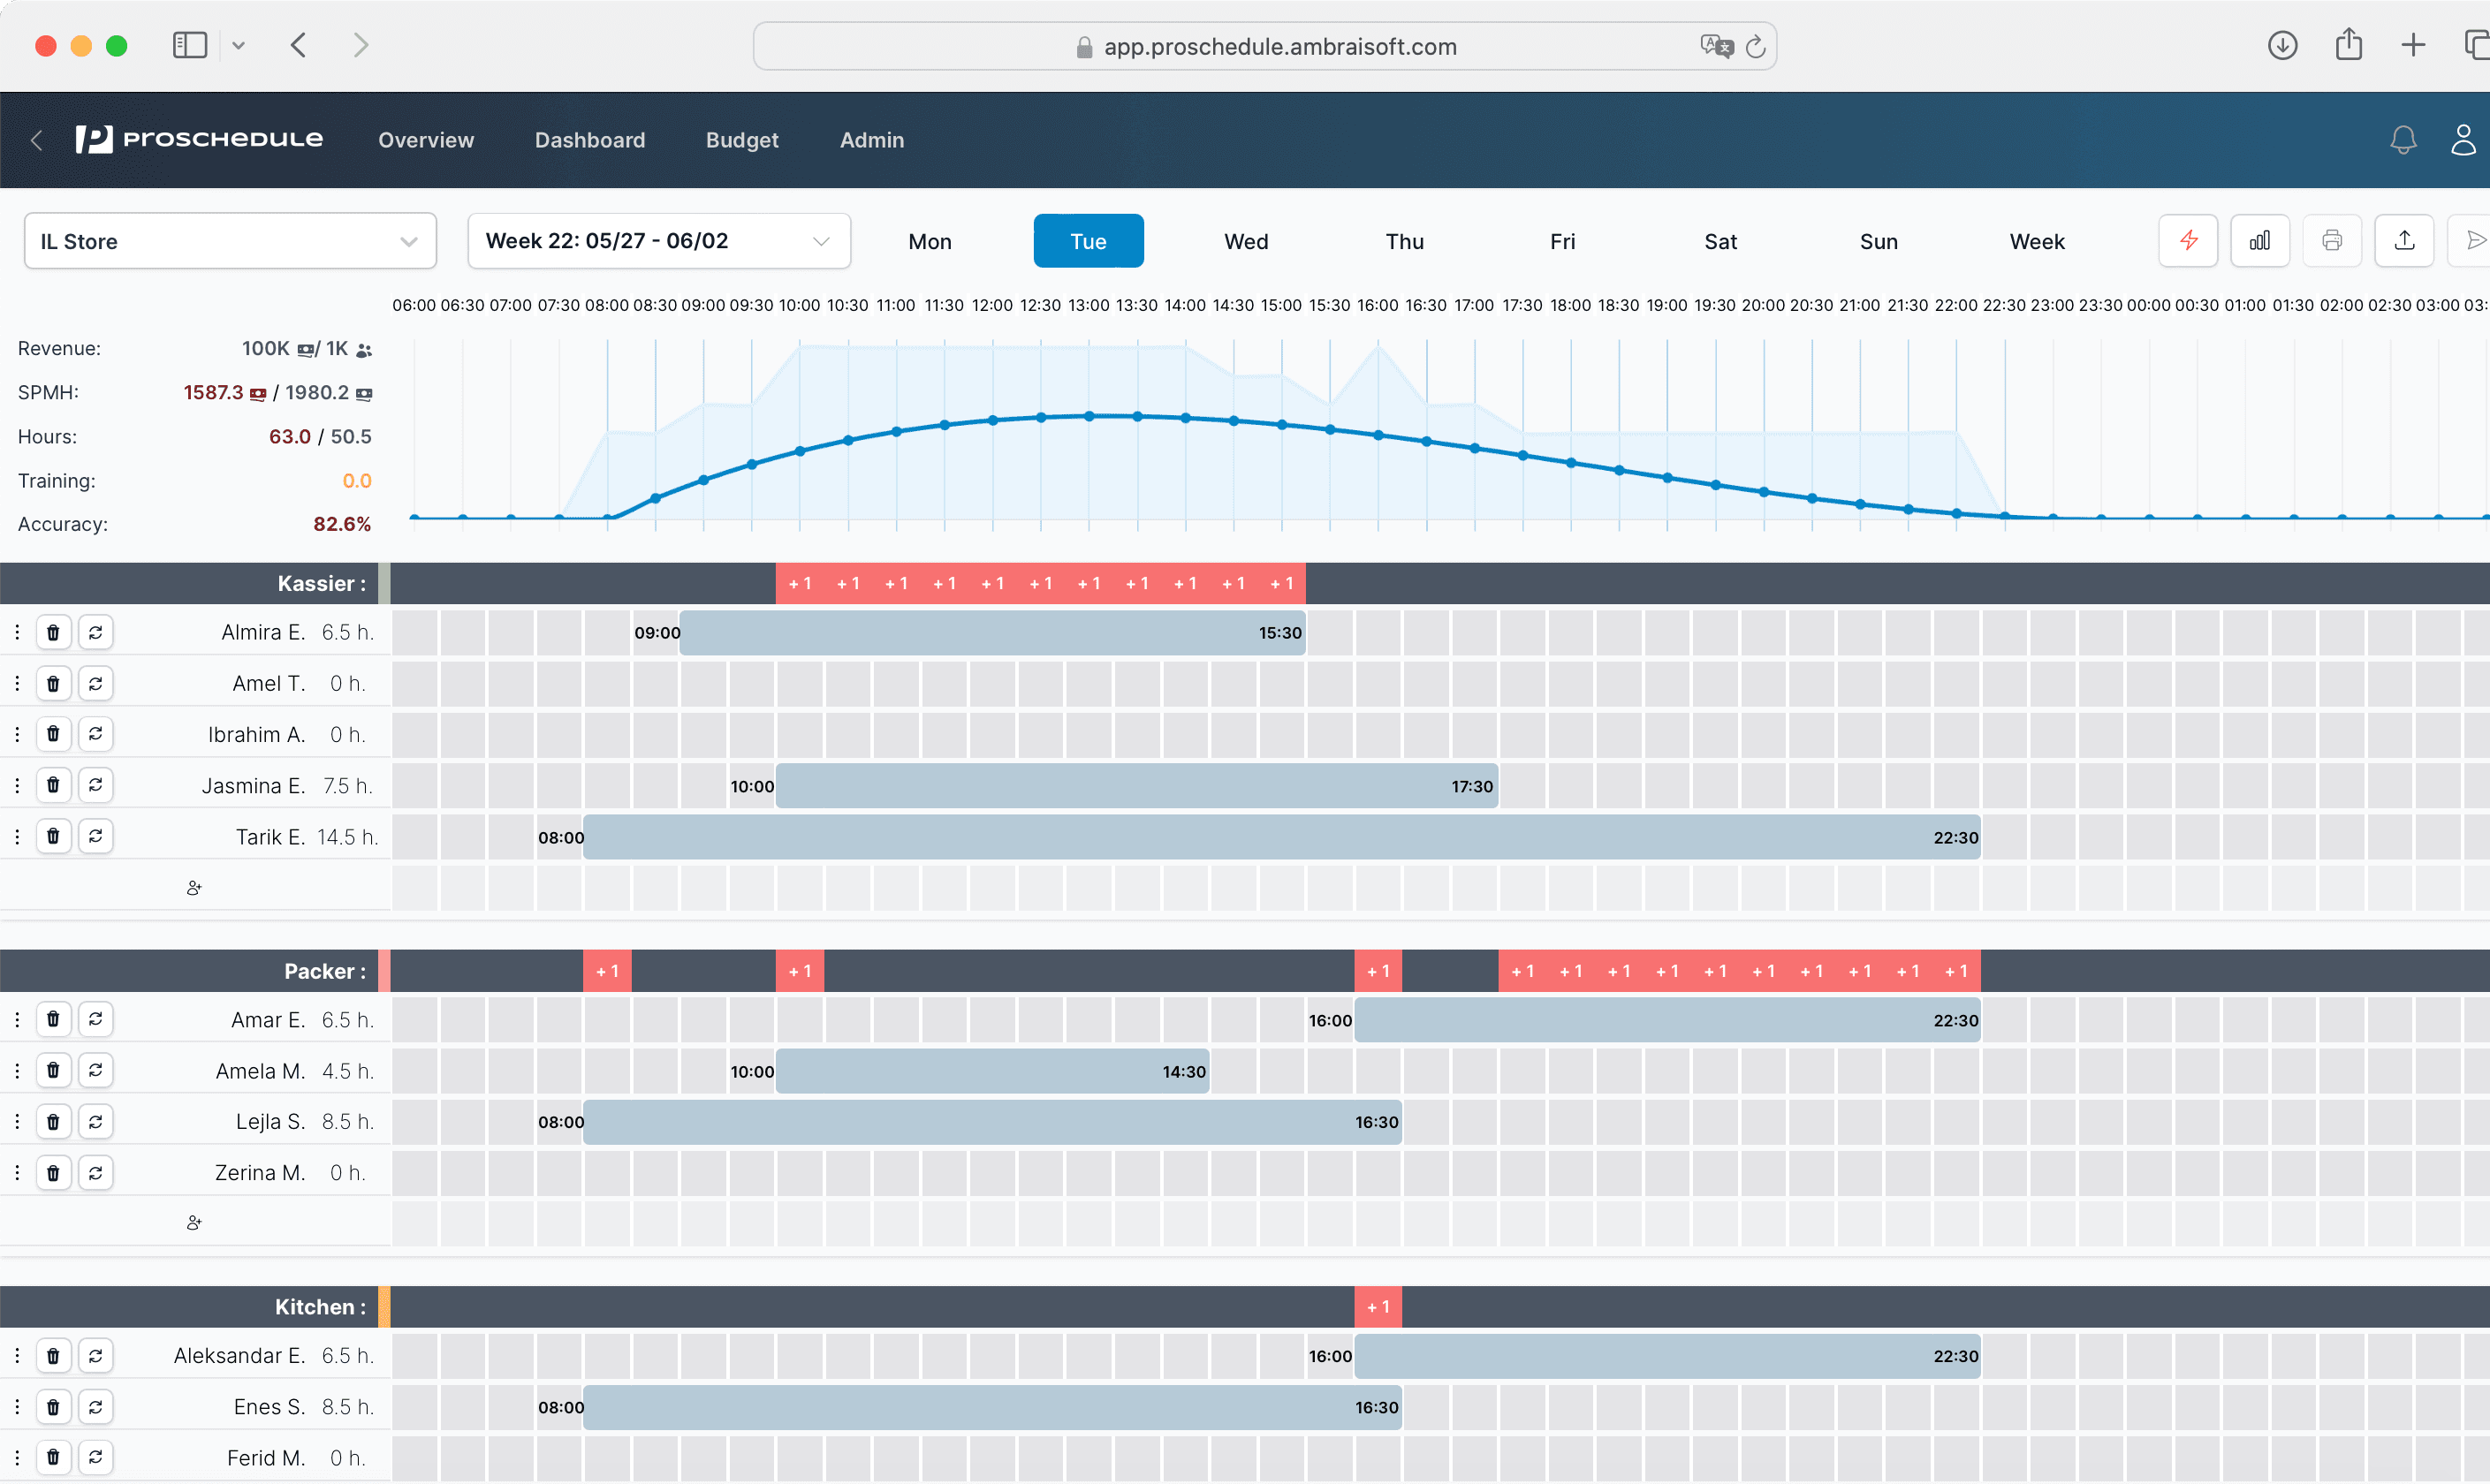Click the +1 overflow badge in Kassier row
This screenshot has height=1484, width=2490.
[799, 583]
